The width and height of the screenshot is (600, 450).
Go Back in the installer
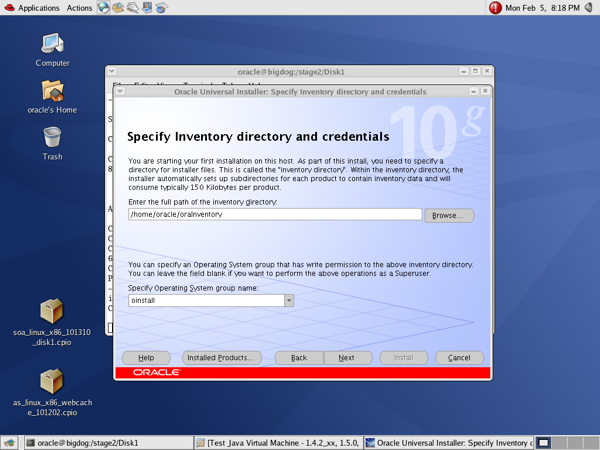299,358
